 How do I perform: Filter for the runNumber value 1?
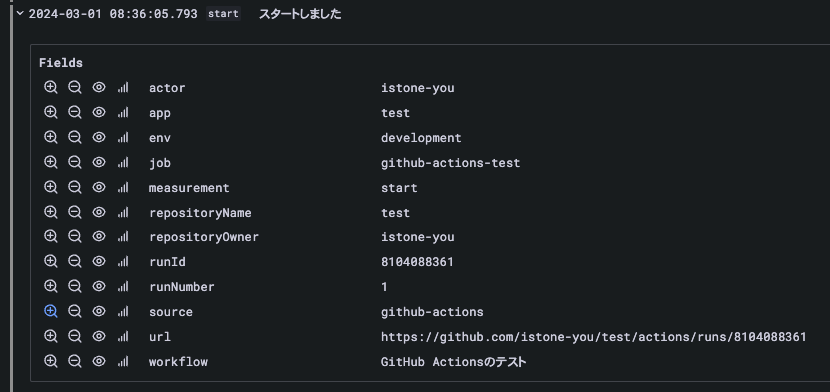coord(50,287)
